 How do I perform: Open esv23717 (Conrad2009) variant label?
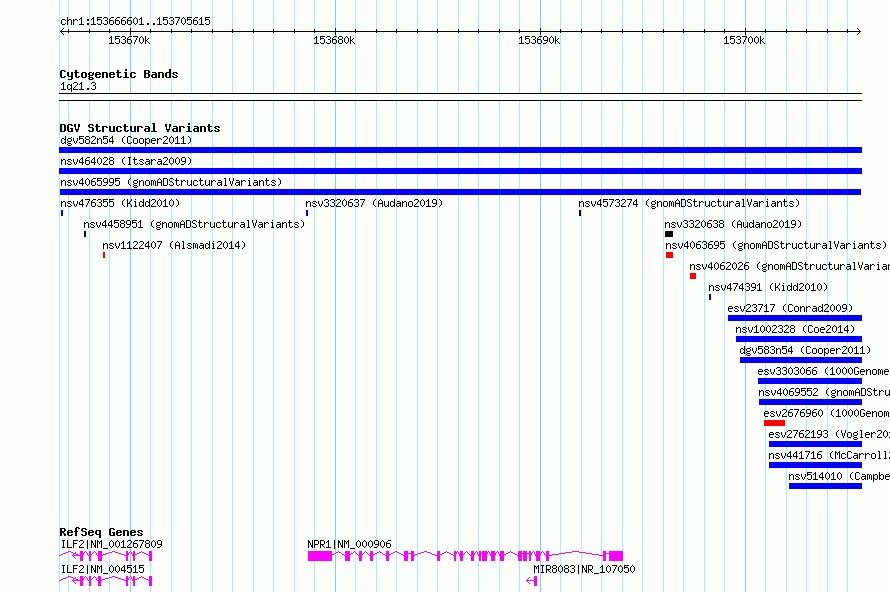(790, 308)
